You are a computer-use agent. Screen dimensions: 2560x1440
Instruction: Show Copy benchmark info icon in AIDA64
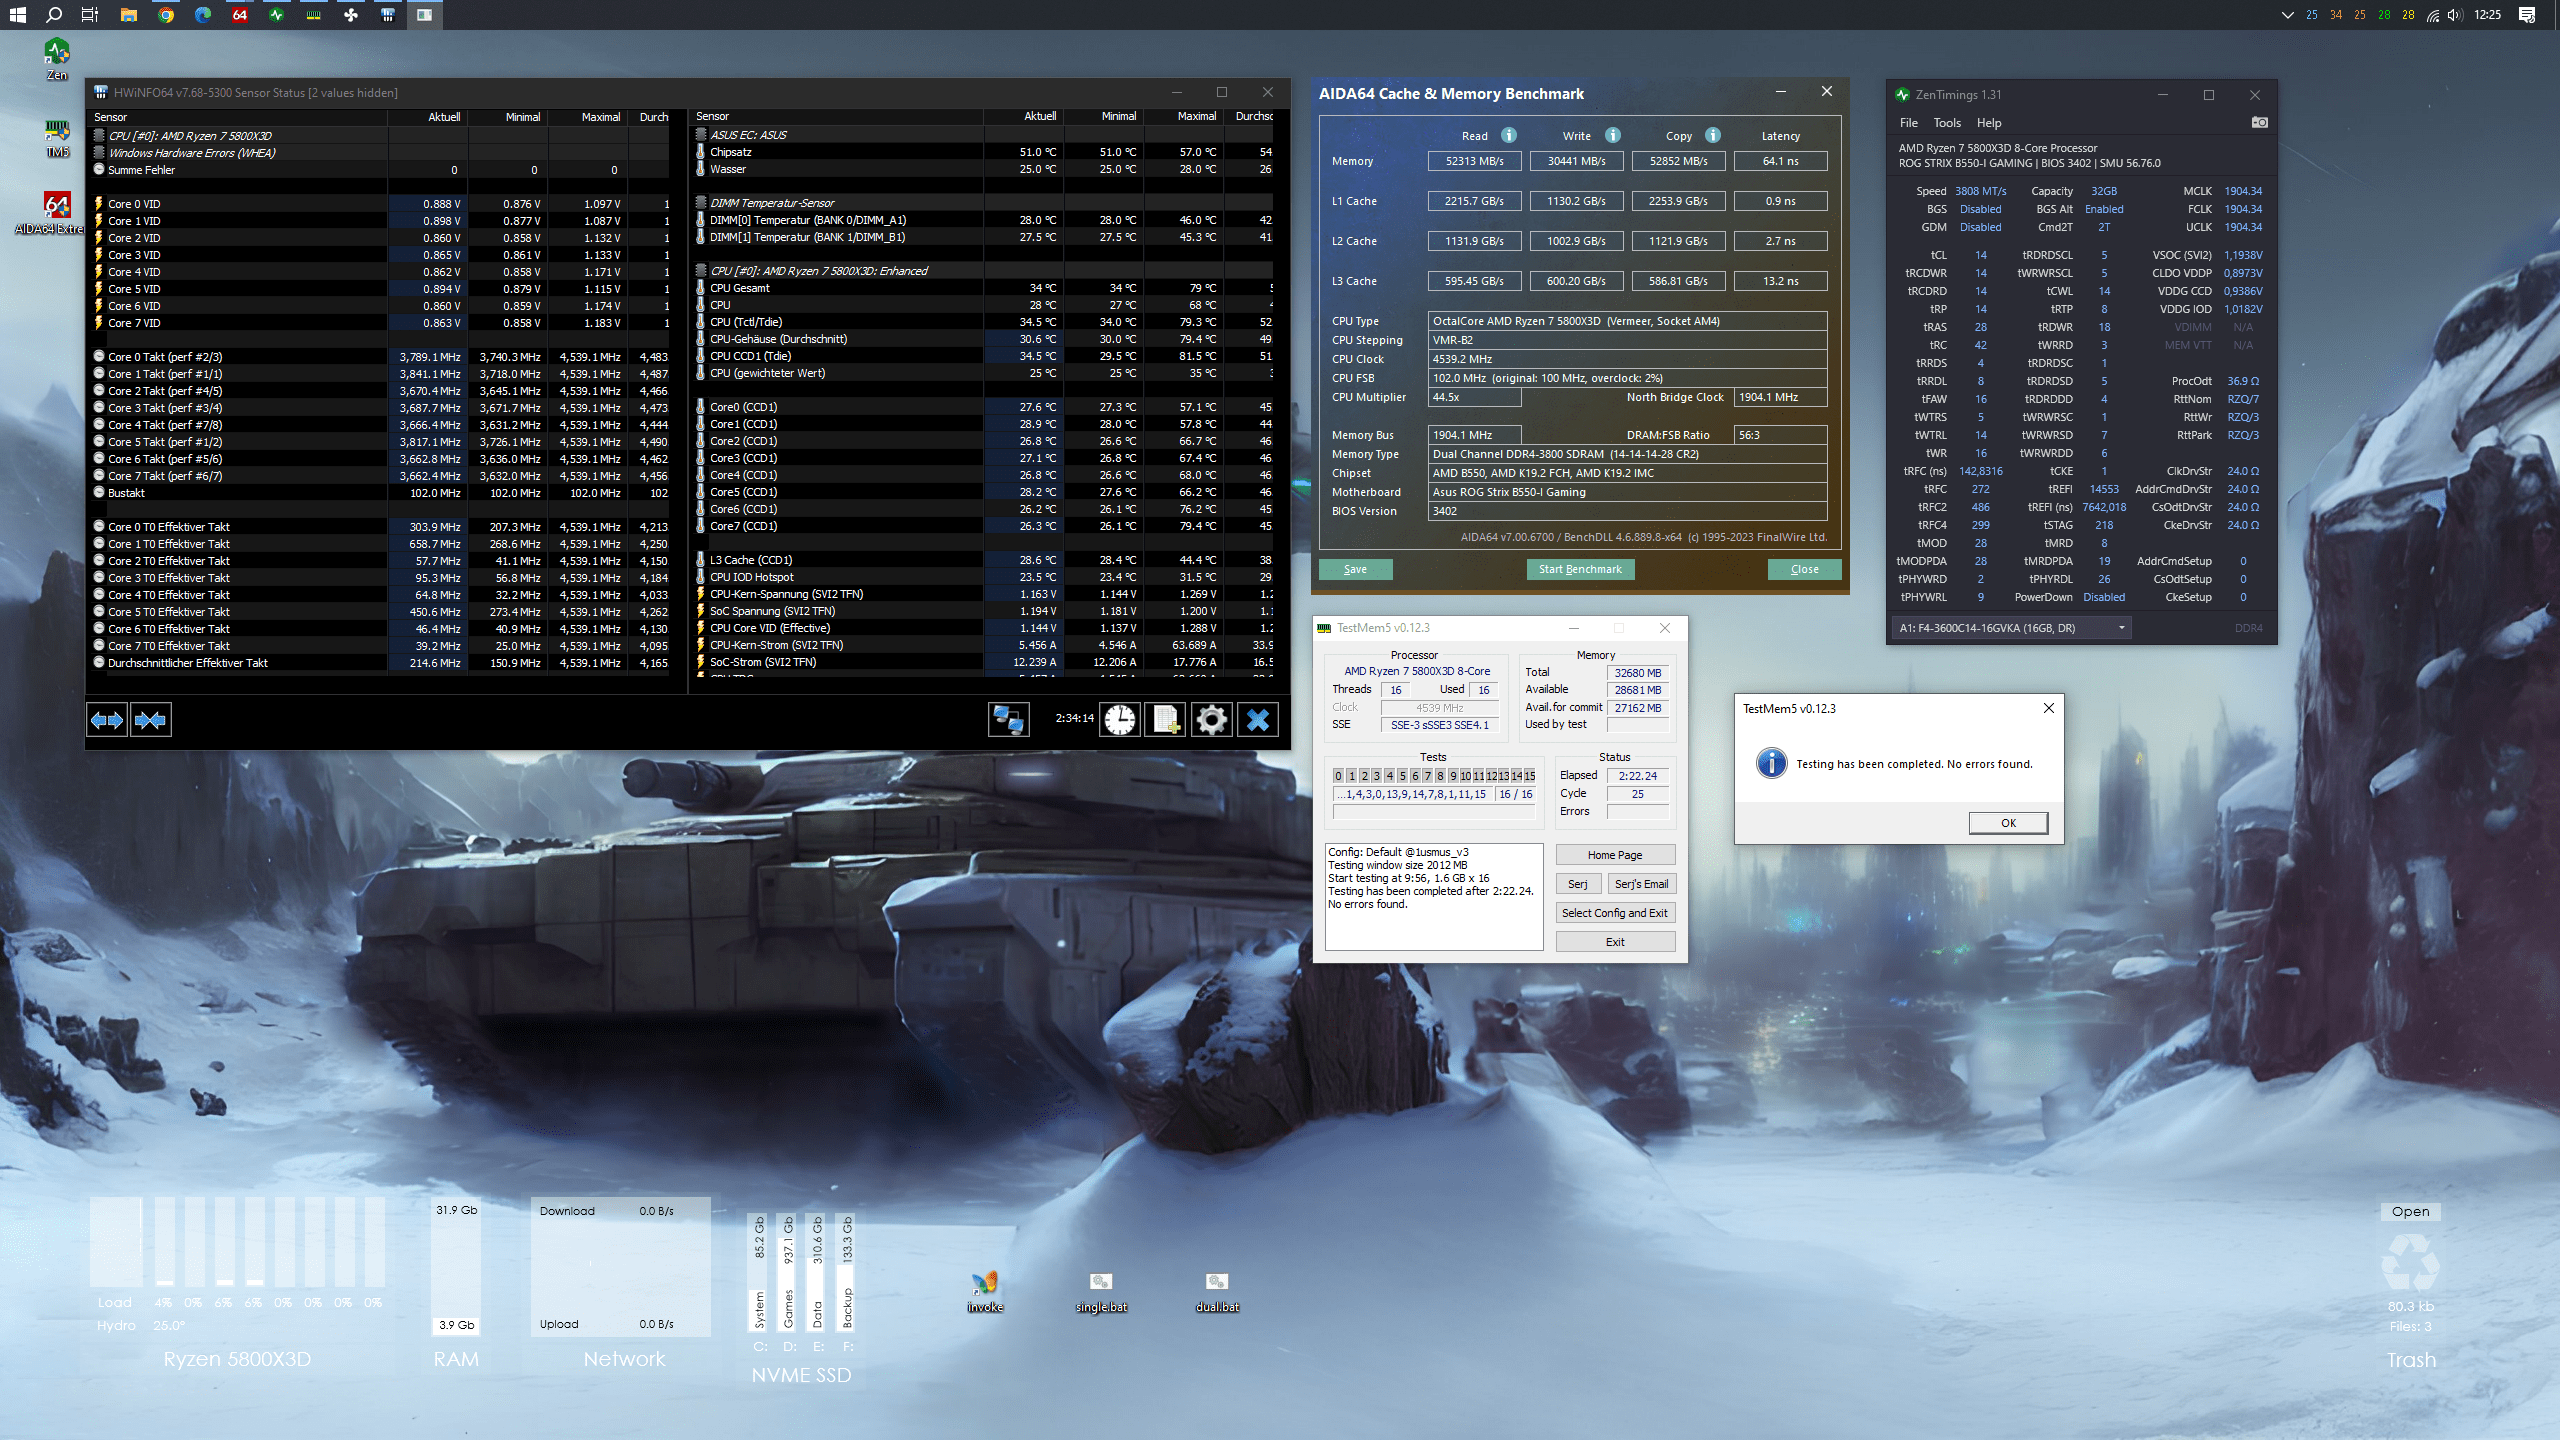coord(1713,135)
